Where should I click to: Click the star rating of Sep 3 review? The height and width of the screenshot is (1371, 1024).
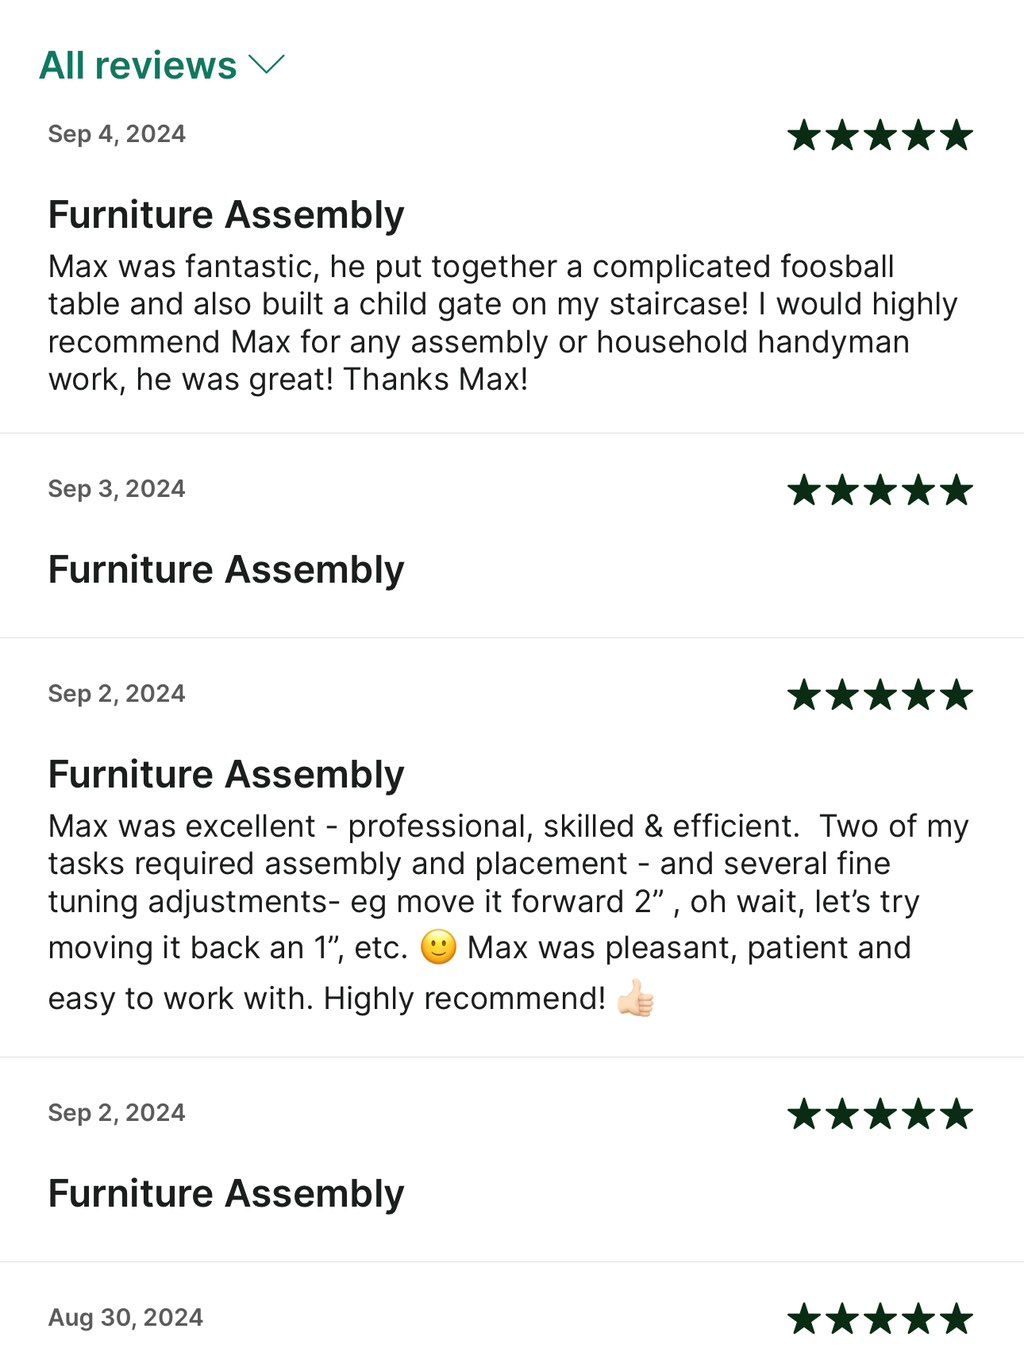tap(880, 490)
